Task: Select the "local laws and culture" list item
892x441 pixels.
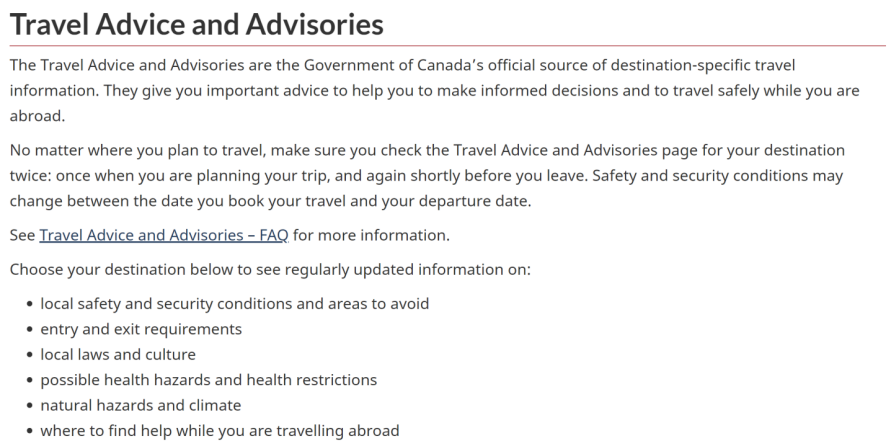Action: pyautogui.click(x=118, y=354)
